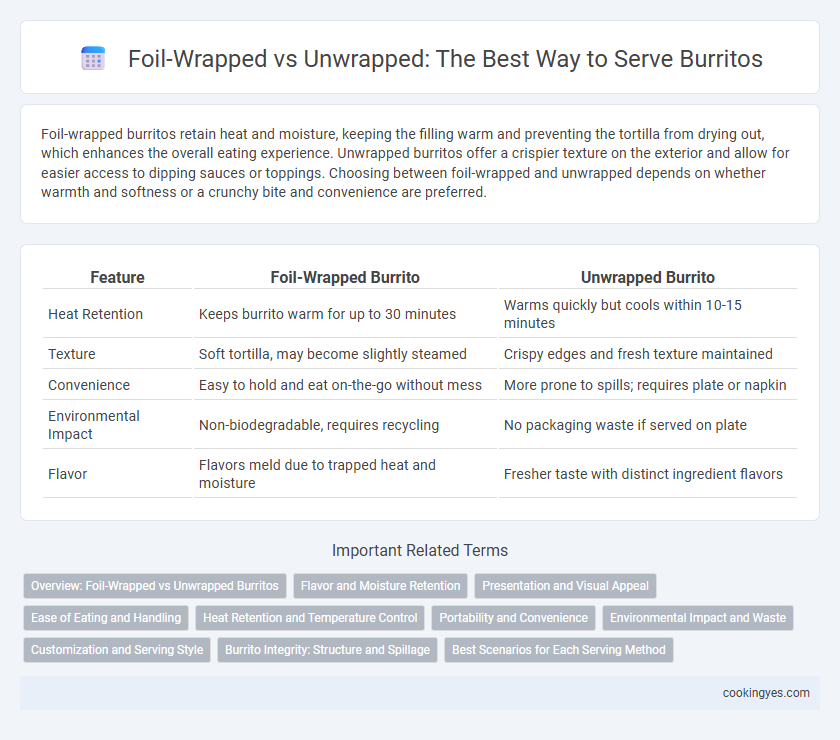This screenshot has height=740, width=840.
Task: Click 'Heat Retention and Temperature Control' tag
Action: (310, 618)
